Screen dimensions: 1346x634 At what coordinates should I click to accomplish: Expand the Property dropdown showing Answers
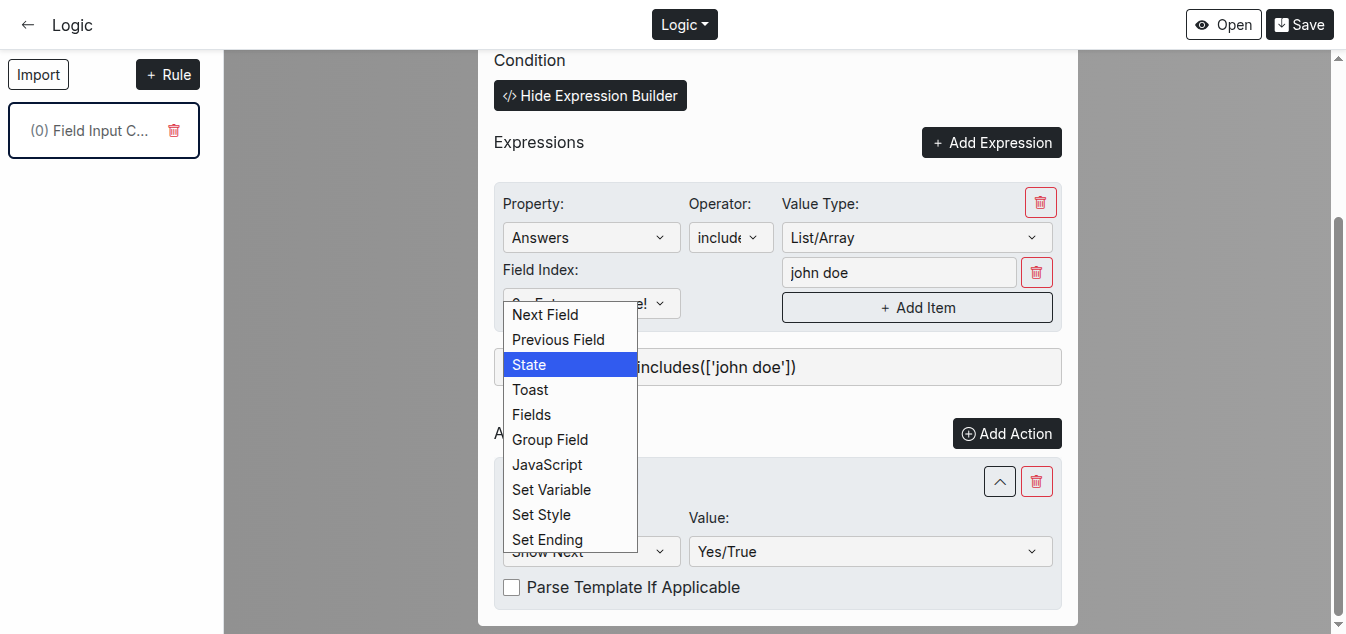pyautogui.click(x=588, y=238)
